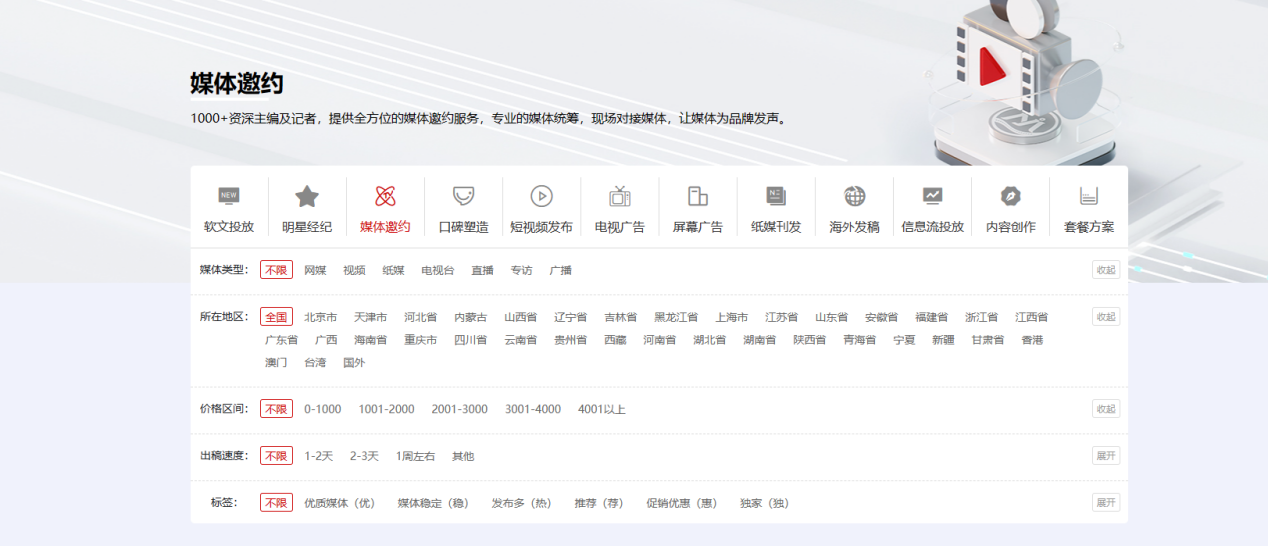Filter by 北京市 region
Viewport: 1268px width, 546px height.
coord(321,317)
